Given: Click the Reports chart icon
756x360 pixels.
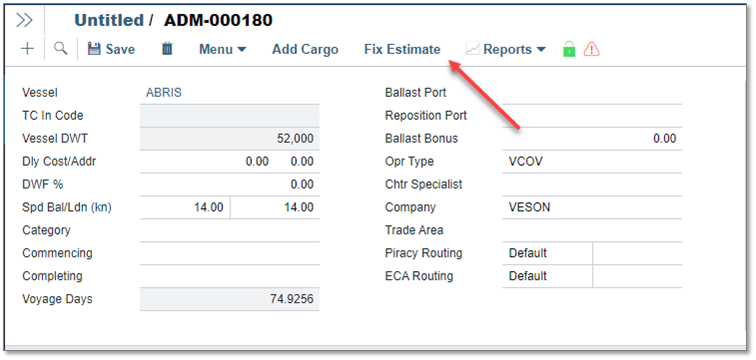Looking at the screenshot, I should coord(472,49).
